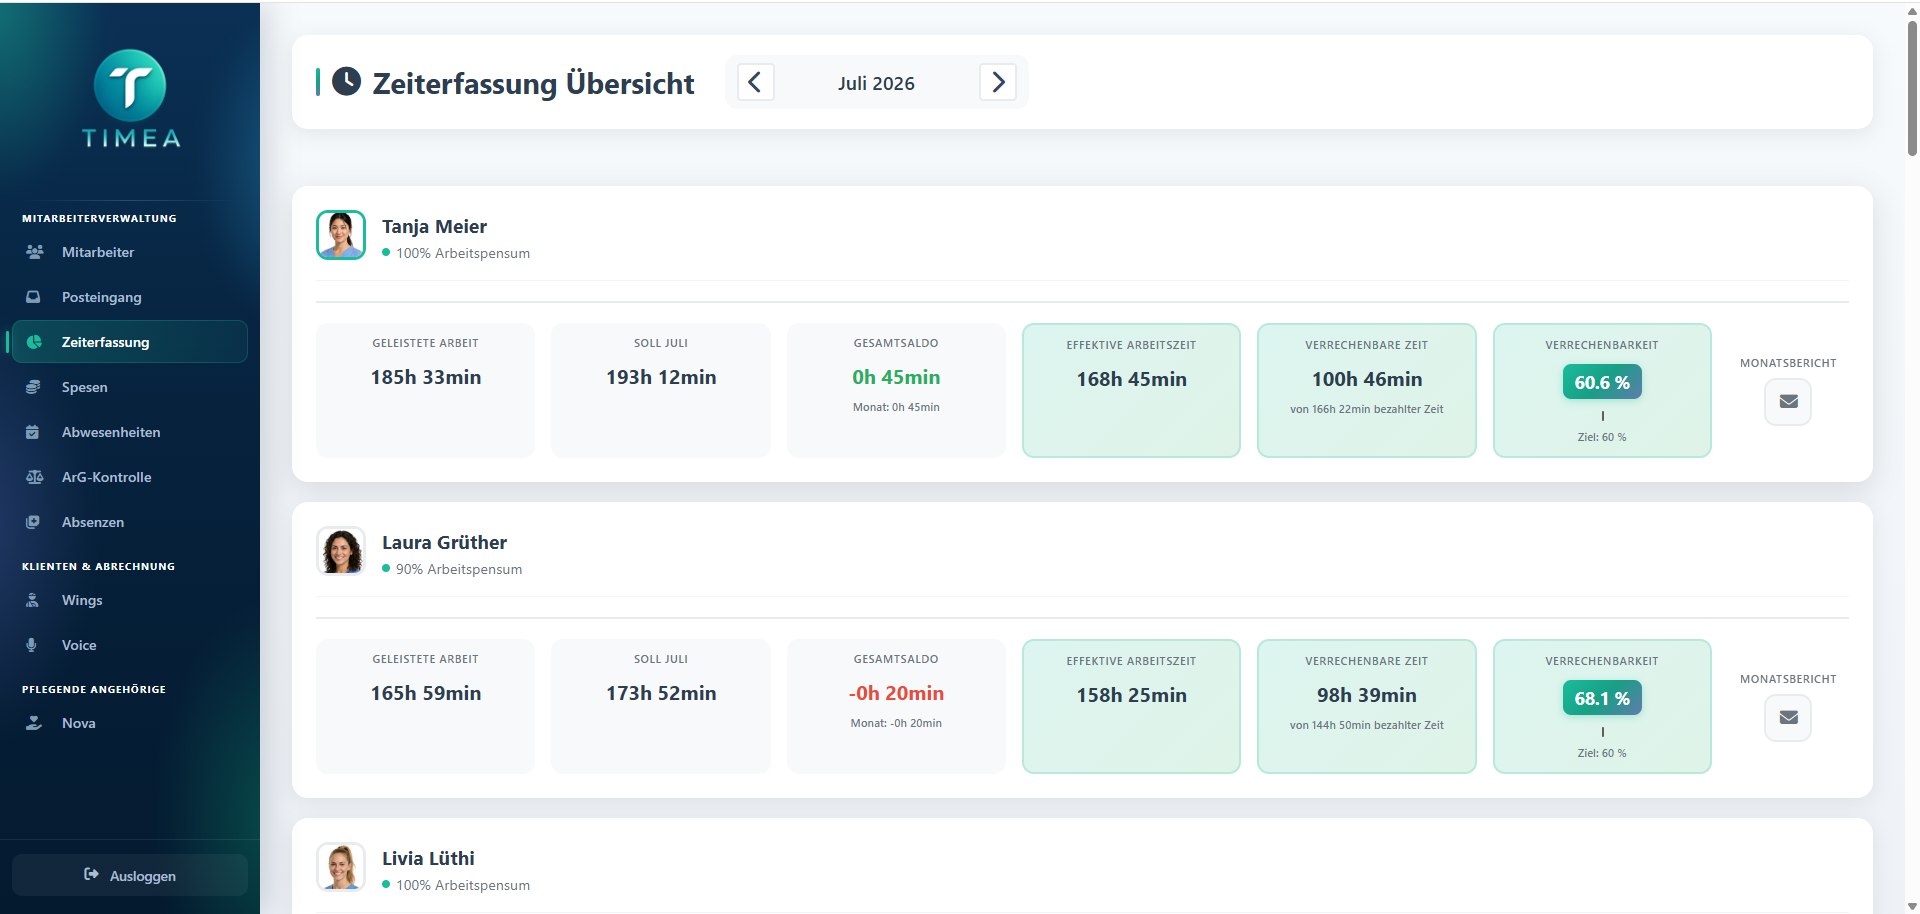Click the Absenzen icon in sidebar
Image resolution: width=1920 pixels, height=914 pixels.
coord(33,522)
